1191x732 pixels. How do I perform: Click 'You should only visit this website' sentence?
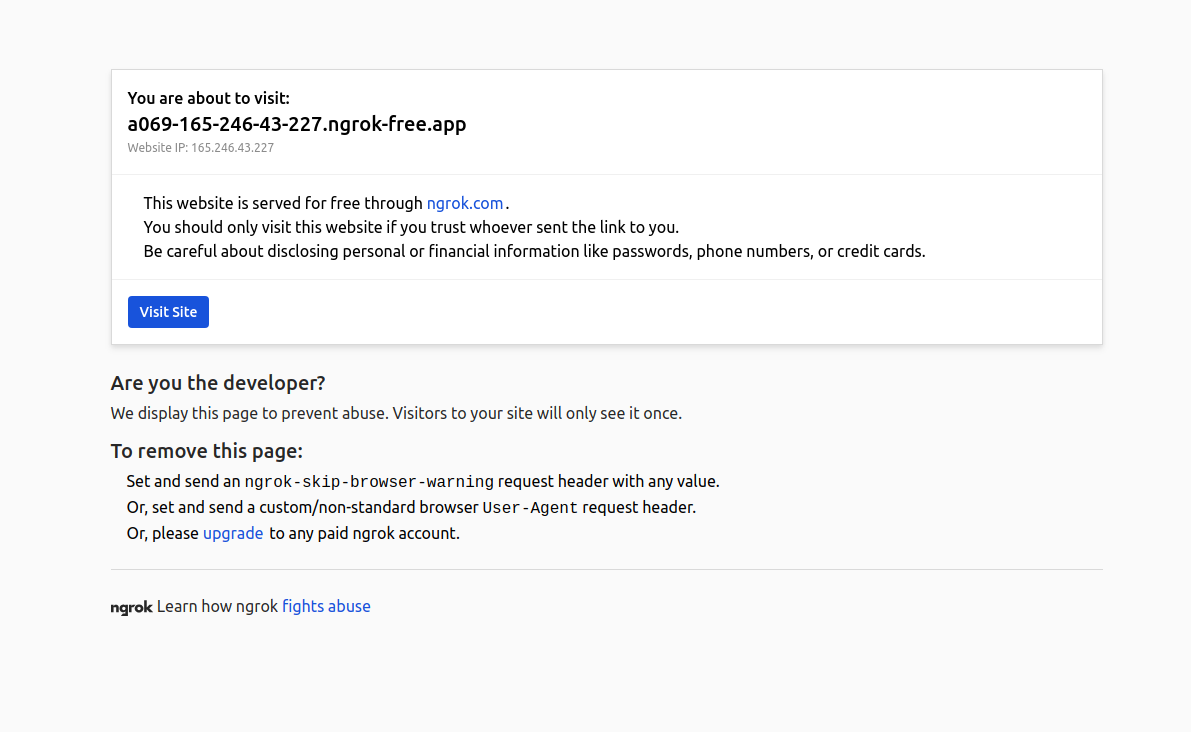[x=411, y=227]
